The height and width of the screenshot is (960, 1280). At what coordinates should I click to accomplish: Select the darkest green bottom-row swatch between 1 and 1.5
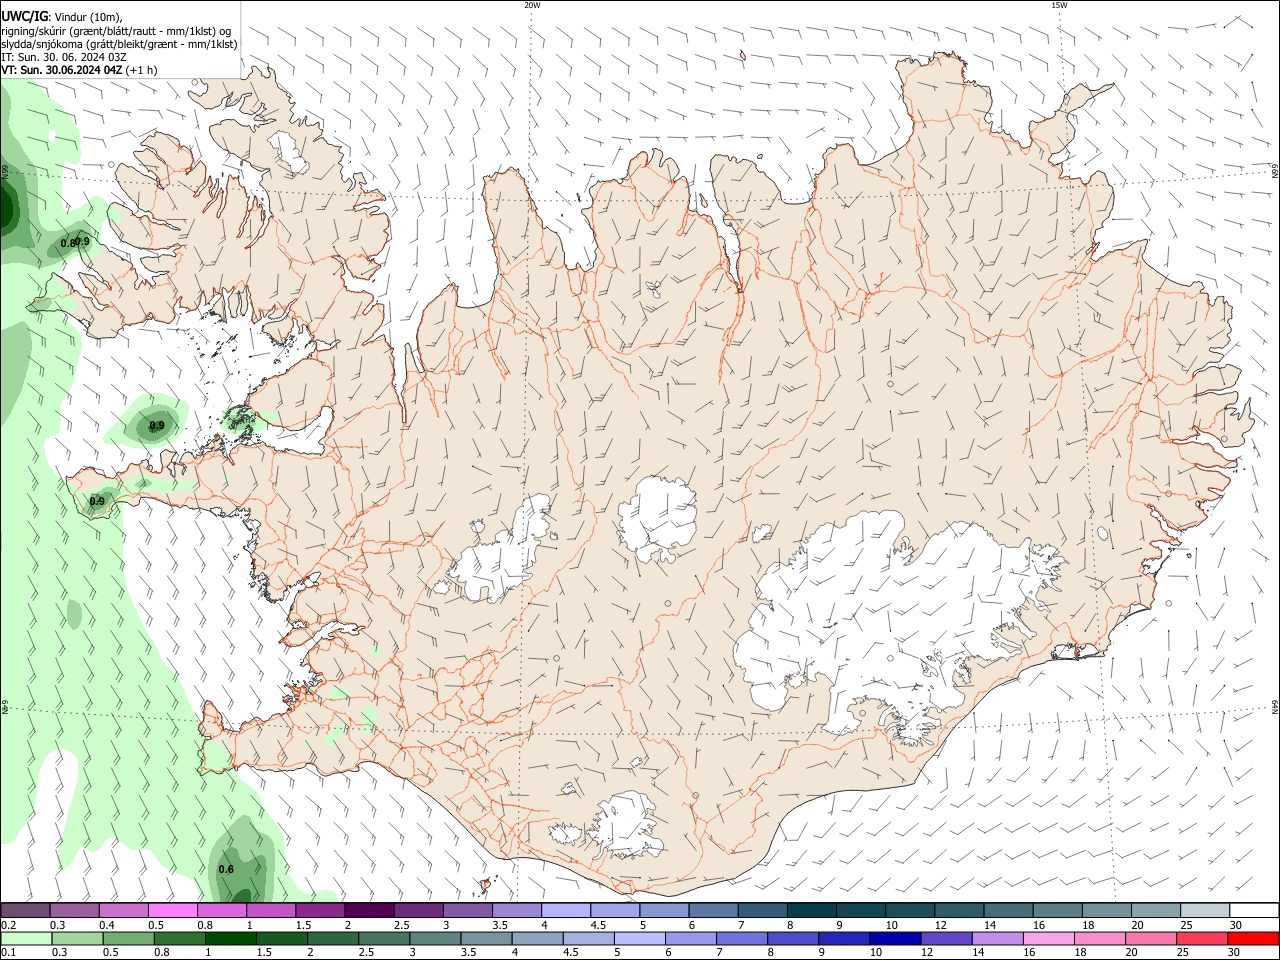(x=230, y=939)
